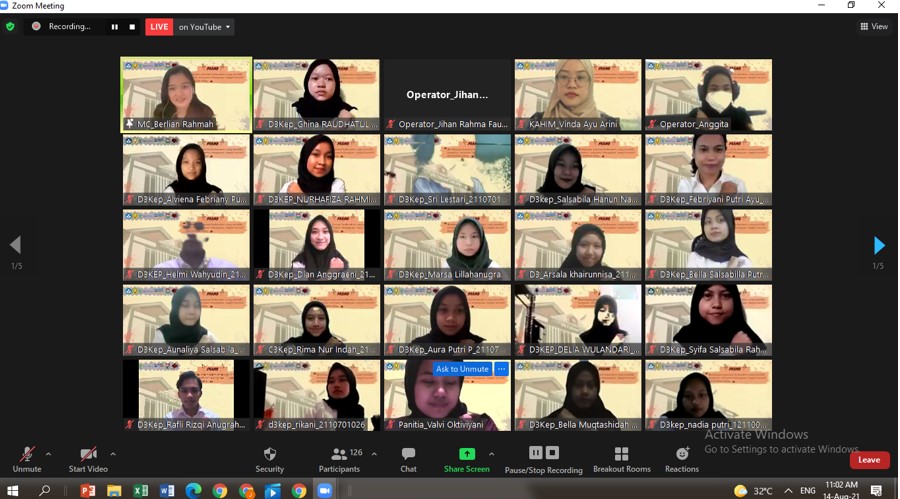This screenshot has width=900, height=499.
Task: Open the Windows notification center
Action: tap(876, 490)
